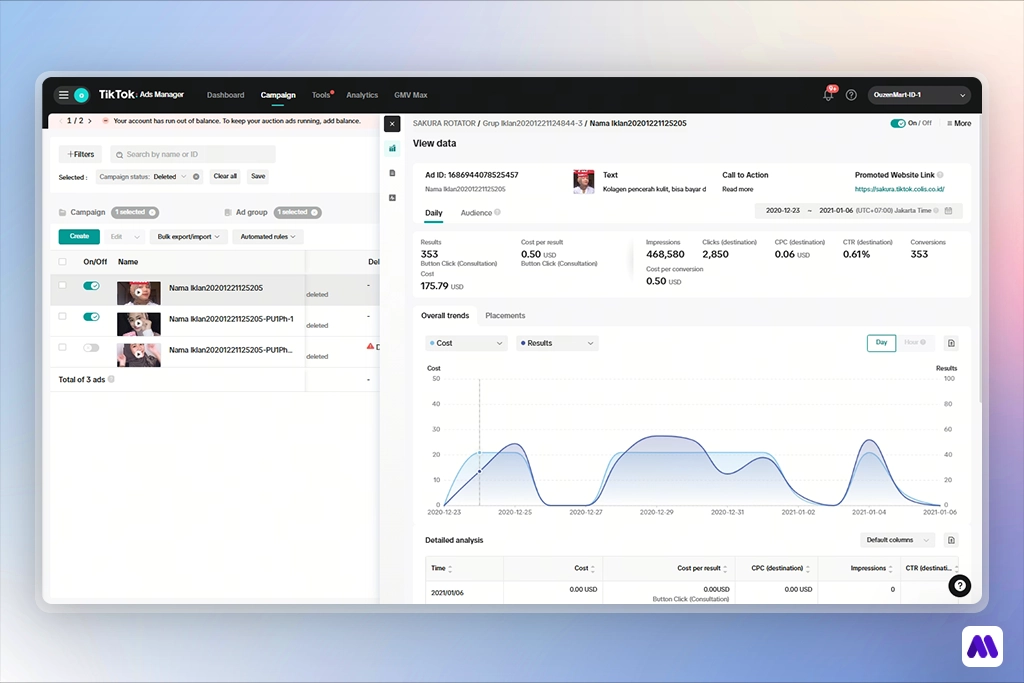Click the chart icon in panel sidebar
The height and width of the screenshot is (683, 1024).
click(x=392, y=148)
